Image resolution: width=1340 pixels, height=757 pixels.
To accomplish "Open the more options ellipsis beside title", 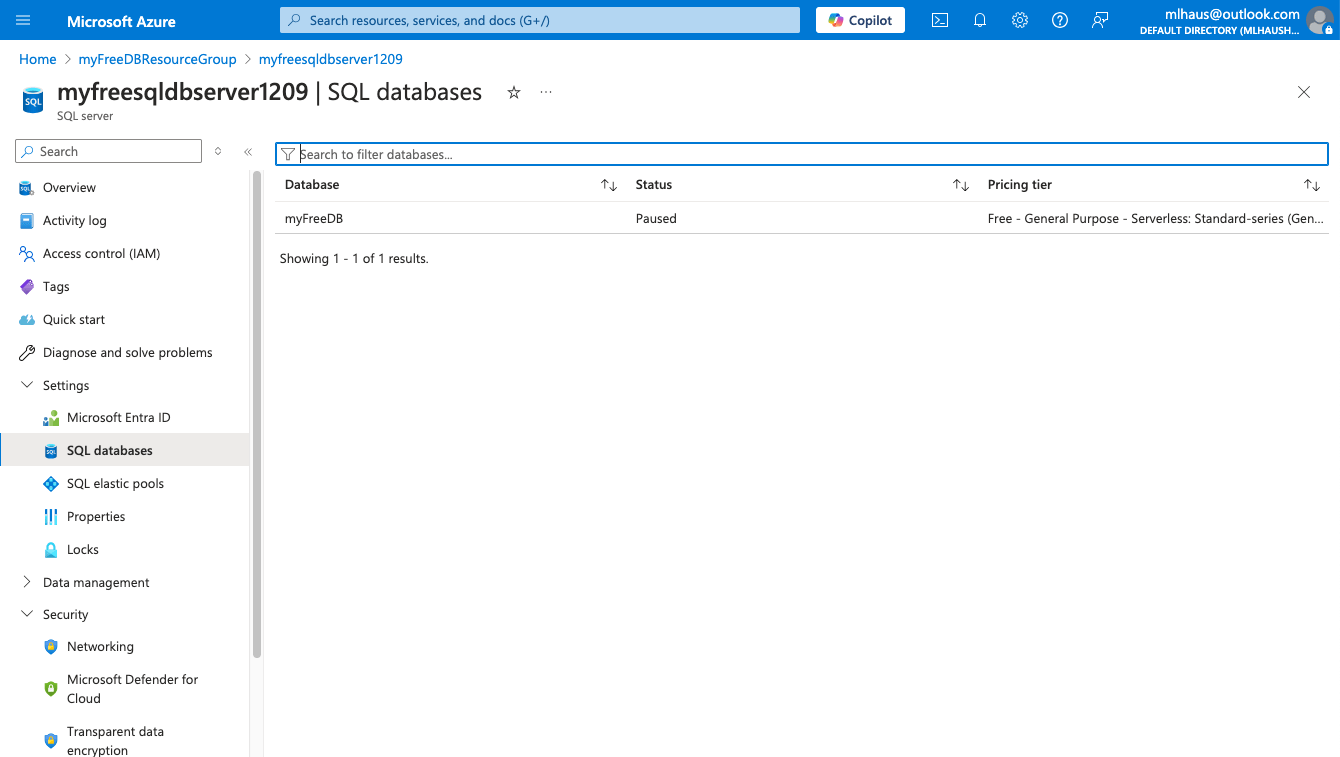I will [546, 92].
